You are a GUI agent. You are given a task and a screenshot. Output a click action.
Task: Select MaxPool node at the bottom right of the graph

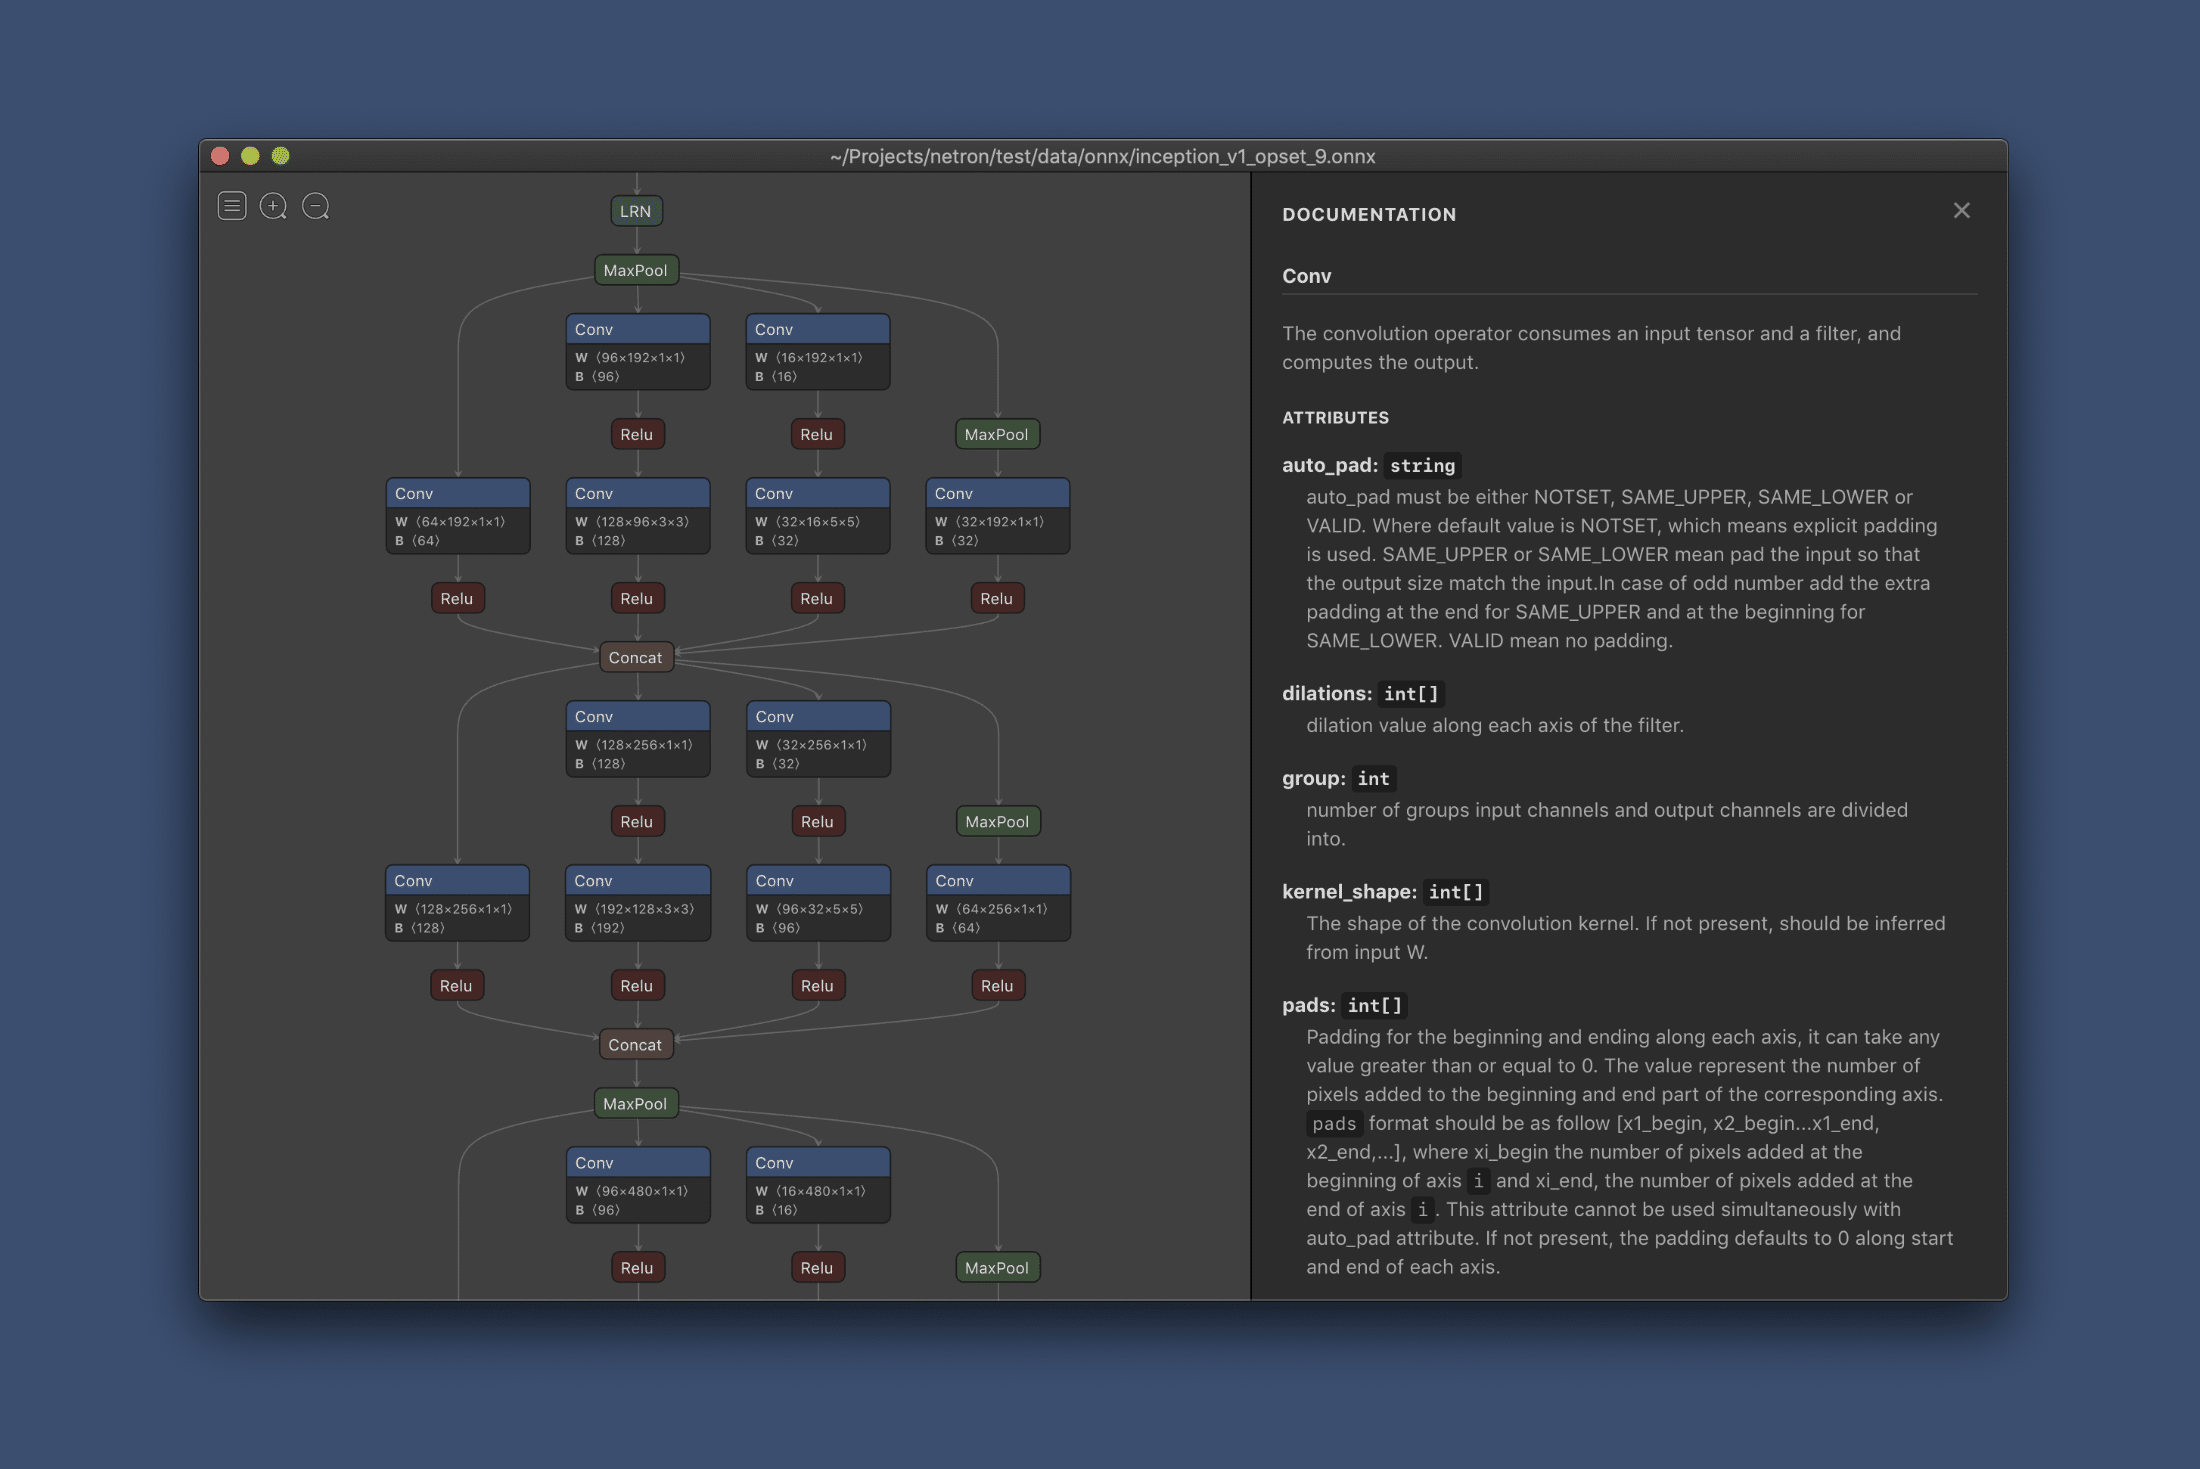(x=997, y=1267)
